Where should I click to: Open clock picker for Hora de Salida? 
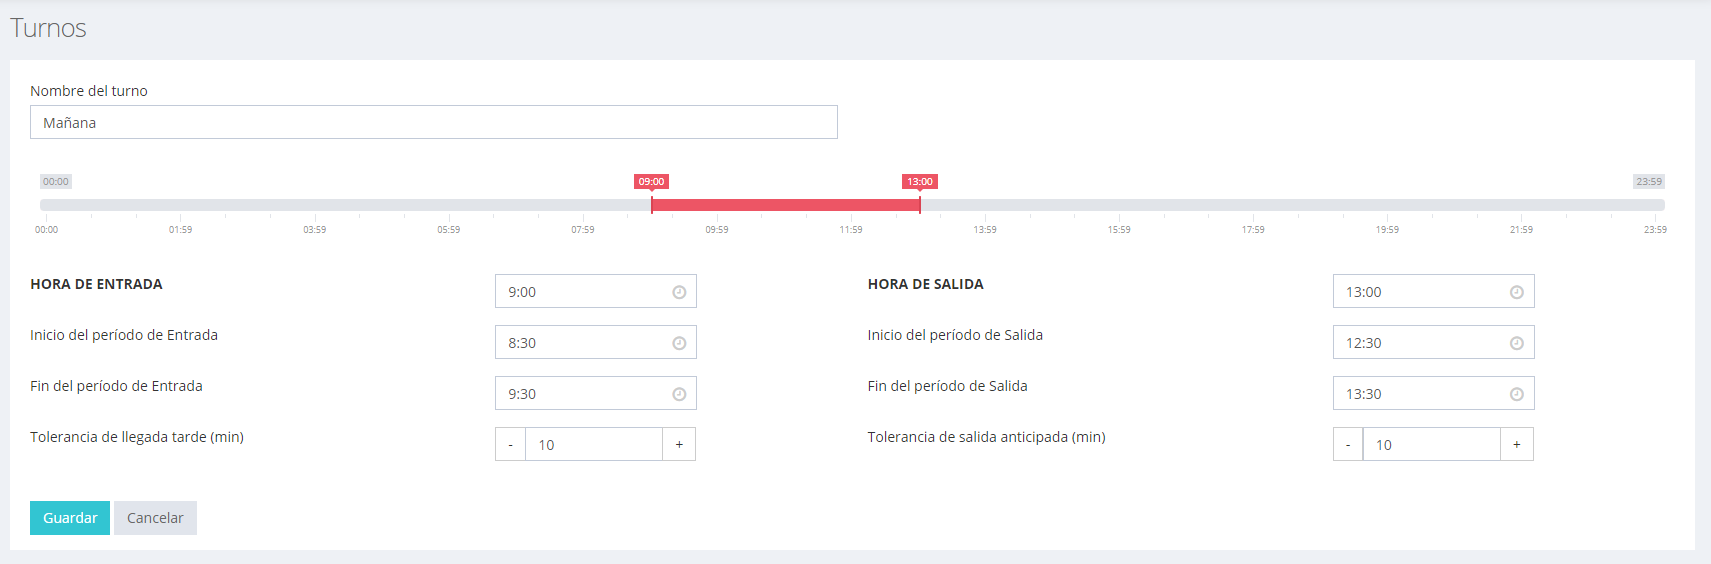coord(1516,292)
